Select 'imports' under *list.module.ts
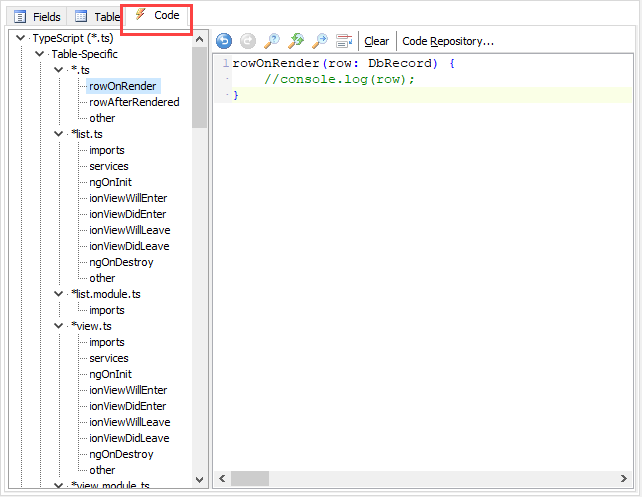This screenshot has height=497, width=642. [x=107, y=310]
